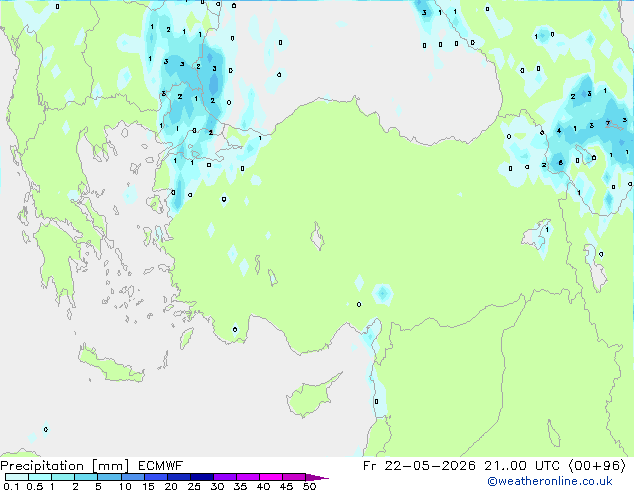
Task: Pick the 10–15 mm legend swatch
Action: 133,477
